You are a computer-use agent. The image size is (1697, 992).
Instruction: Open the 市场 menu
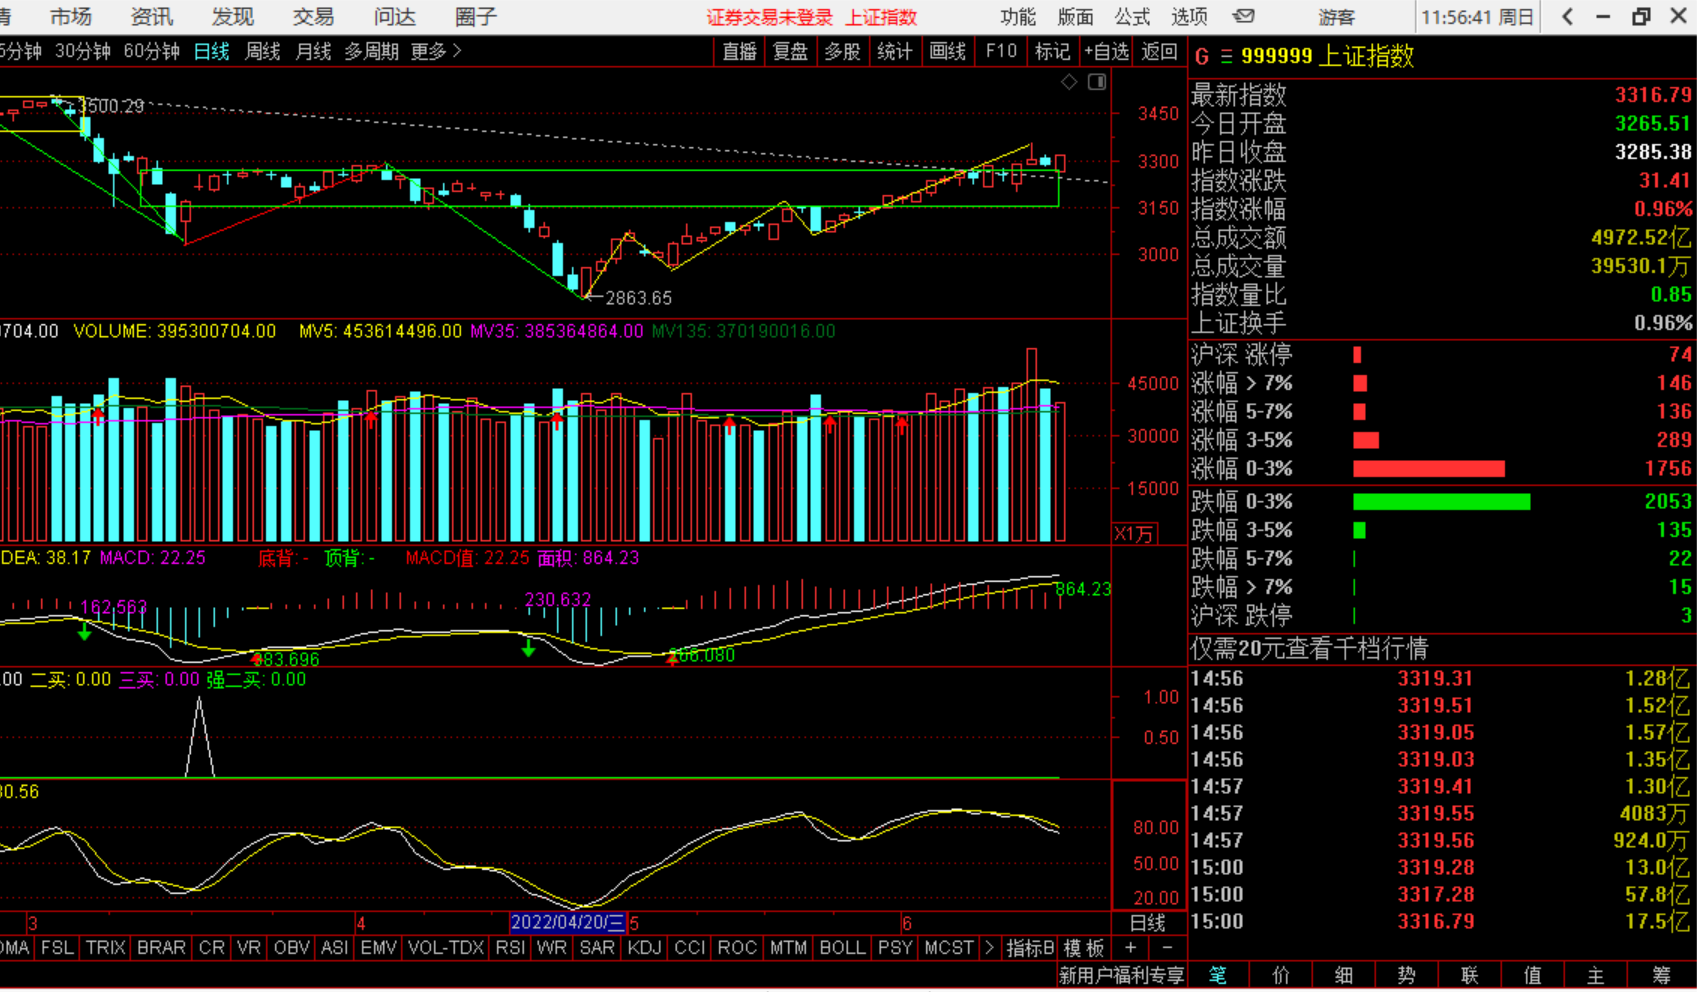(70, 16)
